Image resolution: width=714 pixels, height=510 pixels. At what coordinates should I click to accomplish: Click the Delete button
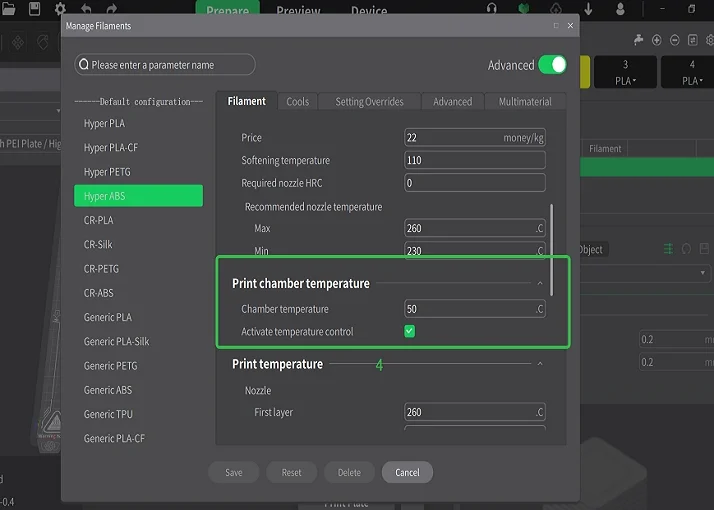[349, 472]
